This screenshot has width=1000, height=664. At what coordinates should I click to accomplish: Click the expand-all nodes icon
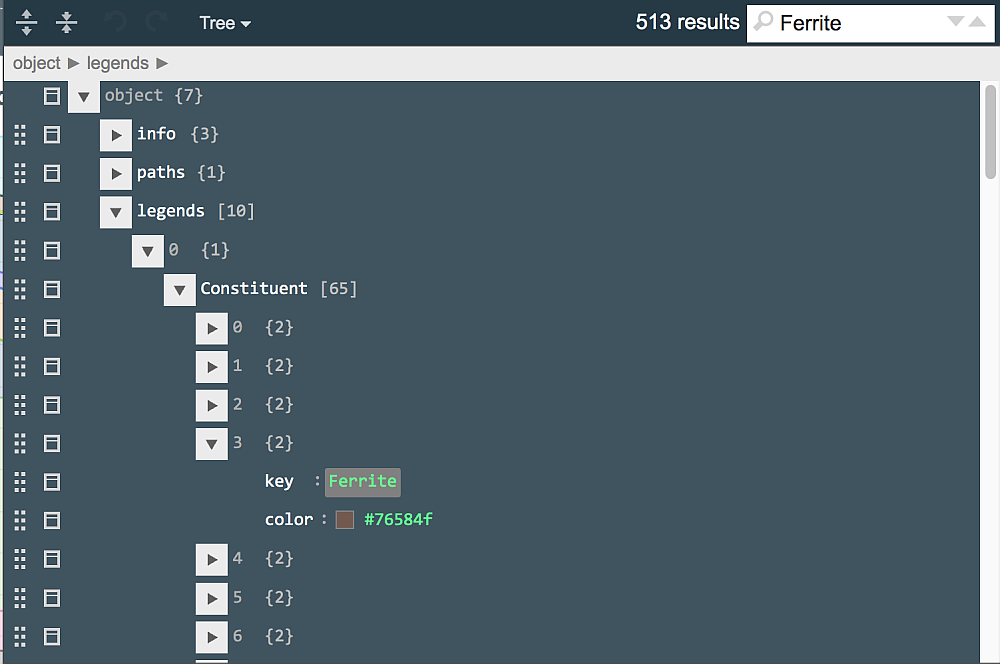click(x=25, y=22)
